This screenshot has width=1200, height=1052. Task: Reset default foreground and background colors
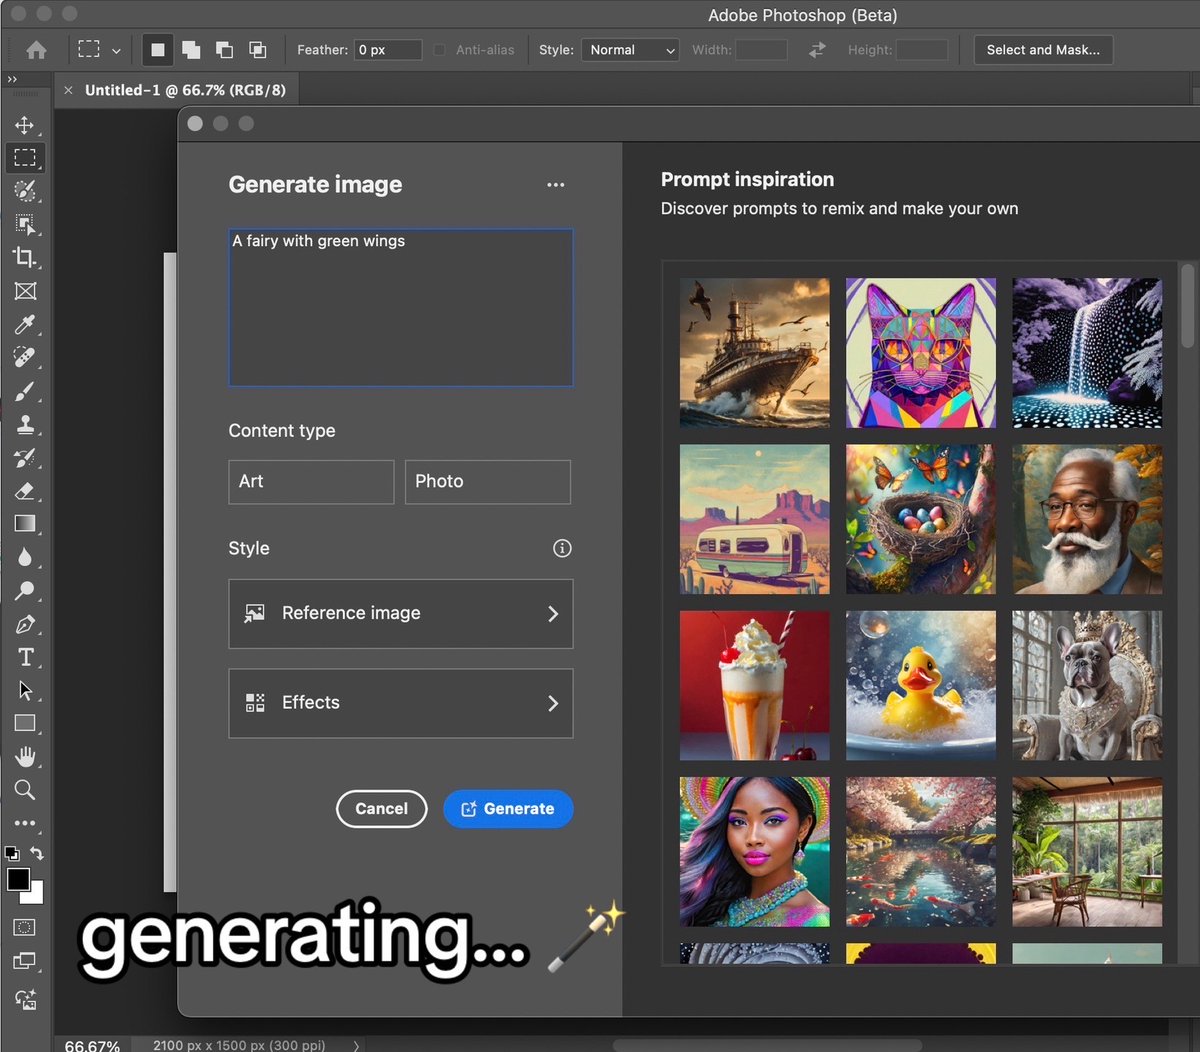12,853
